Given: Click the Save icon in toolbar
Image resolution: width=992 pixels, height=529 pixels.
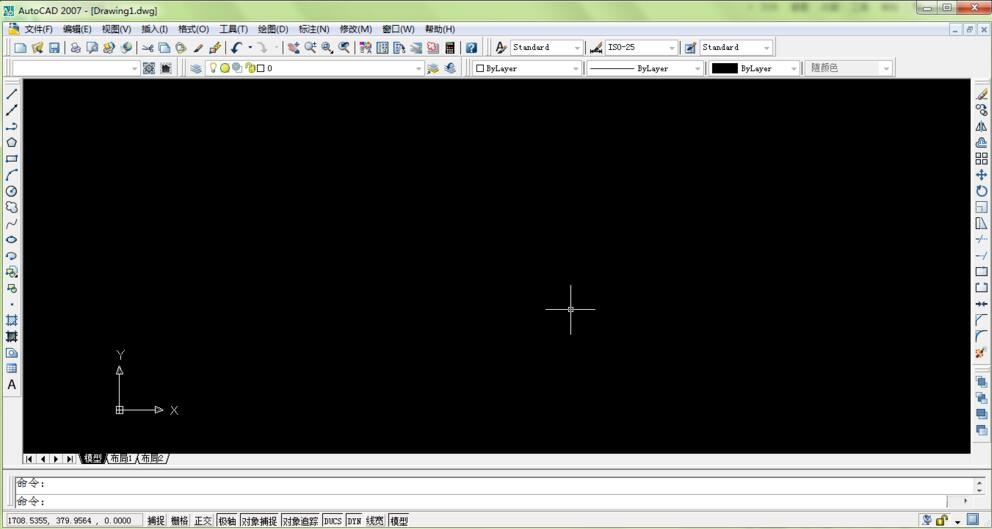Looking at the screenshot, I should 54,48.
